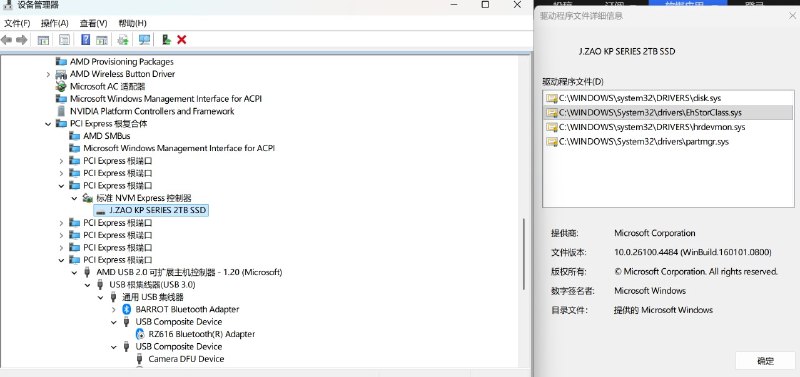
Task: Click the red X Uninstall device icon
Action: [x=182, y=40]
